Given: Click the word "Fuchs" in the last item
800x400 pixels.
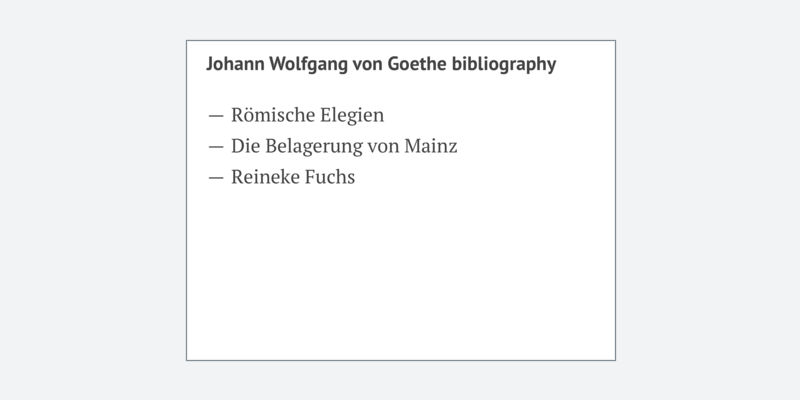Looking at the screenshot, I should 330,177.
